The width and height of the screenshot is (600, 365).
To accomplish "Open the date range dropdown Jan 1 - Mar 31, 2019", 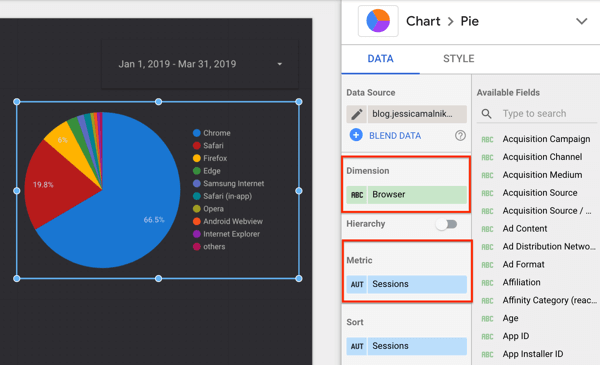I will click(x=200, y=64).
